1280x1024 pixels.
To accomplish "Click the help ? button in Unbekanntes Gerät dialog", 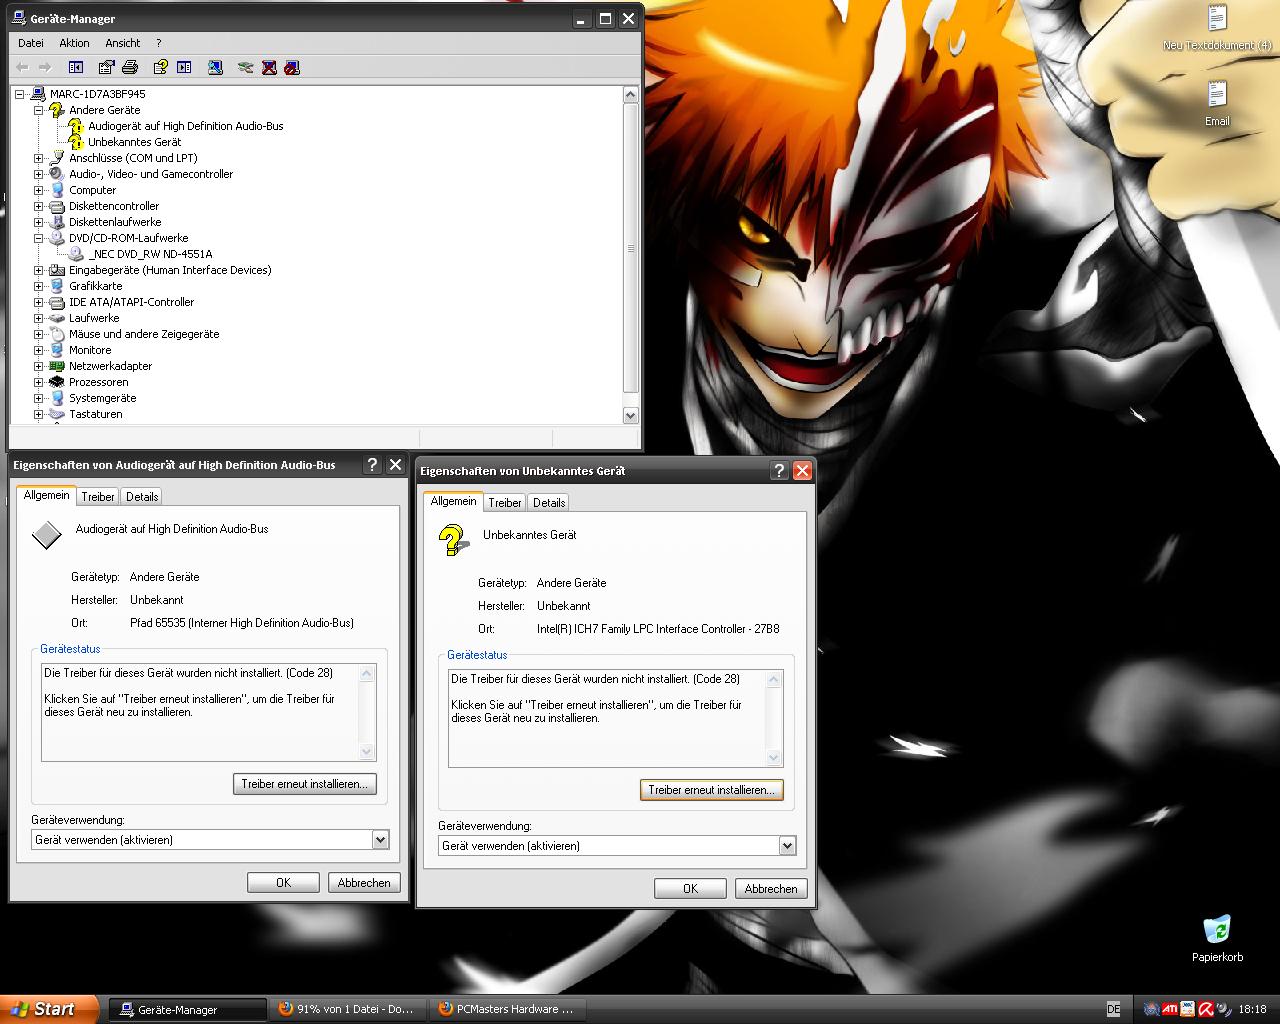I will (x=779, y=470).
